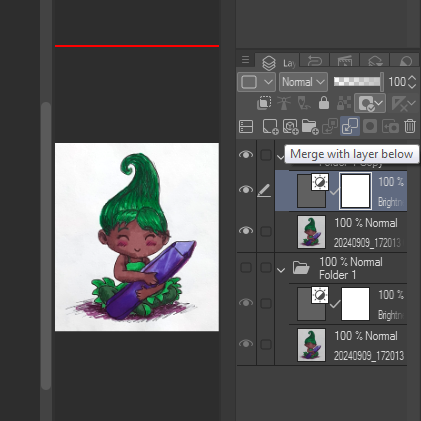Create a New Raster Layer
This screenshot has height=421, width=421.
270,127
